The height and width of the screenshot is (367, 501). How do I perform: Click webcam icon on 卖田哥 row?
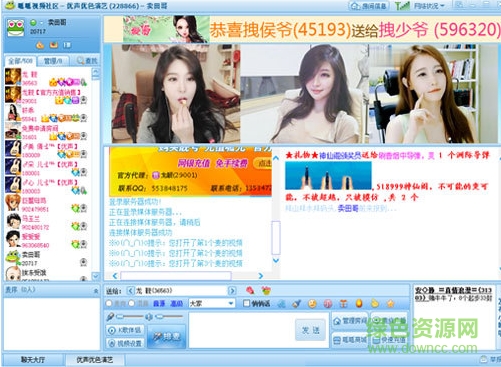[84, 262]
